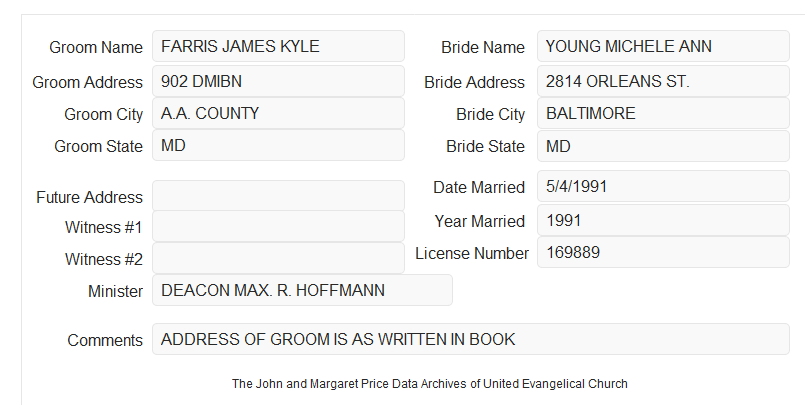Viewport: 805px width, 405px height.
Task: Click the Bride Address input box
Action: click(x=663, y=81)
